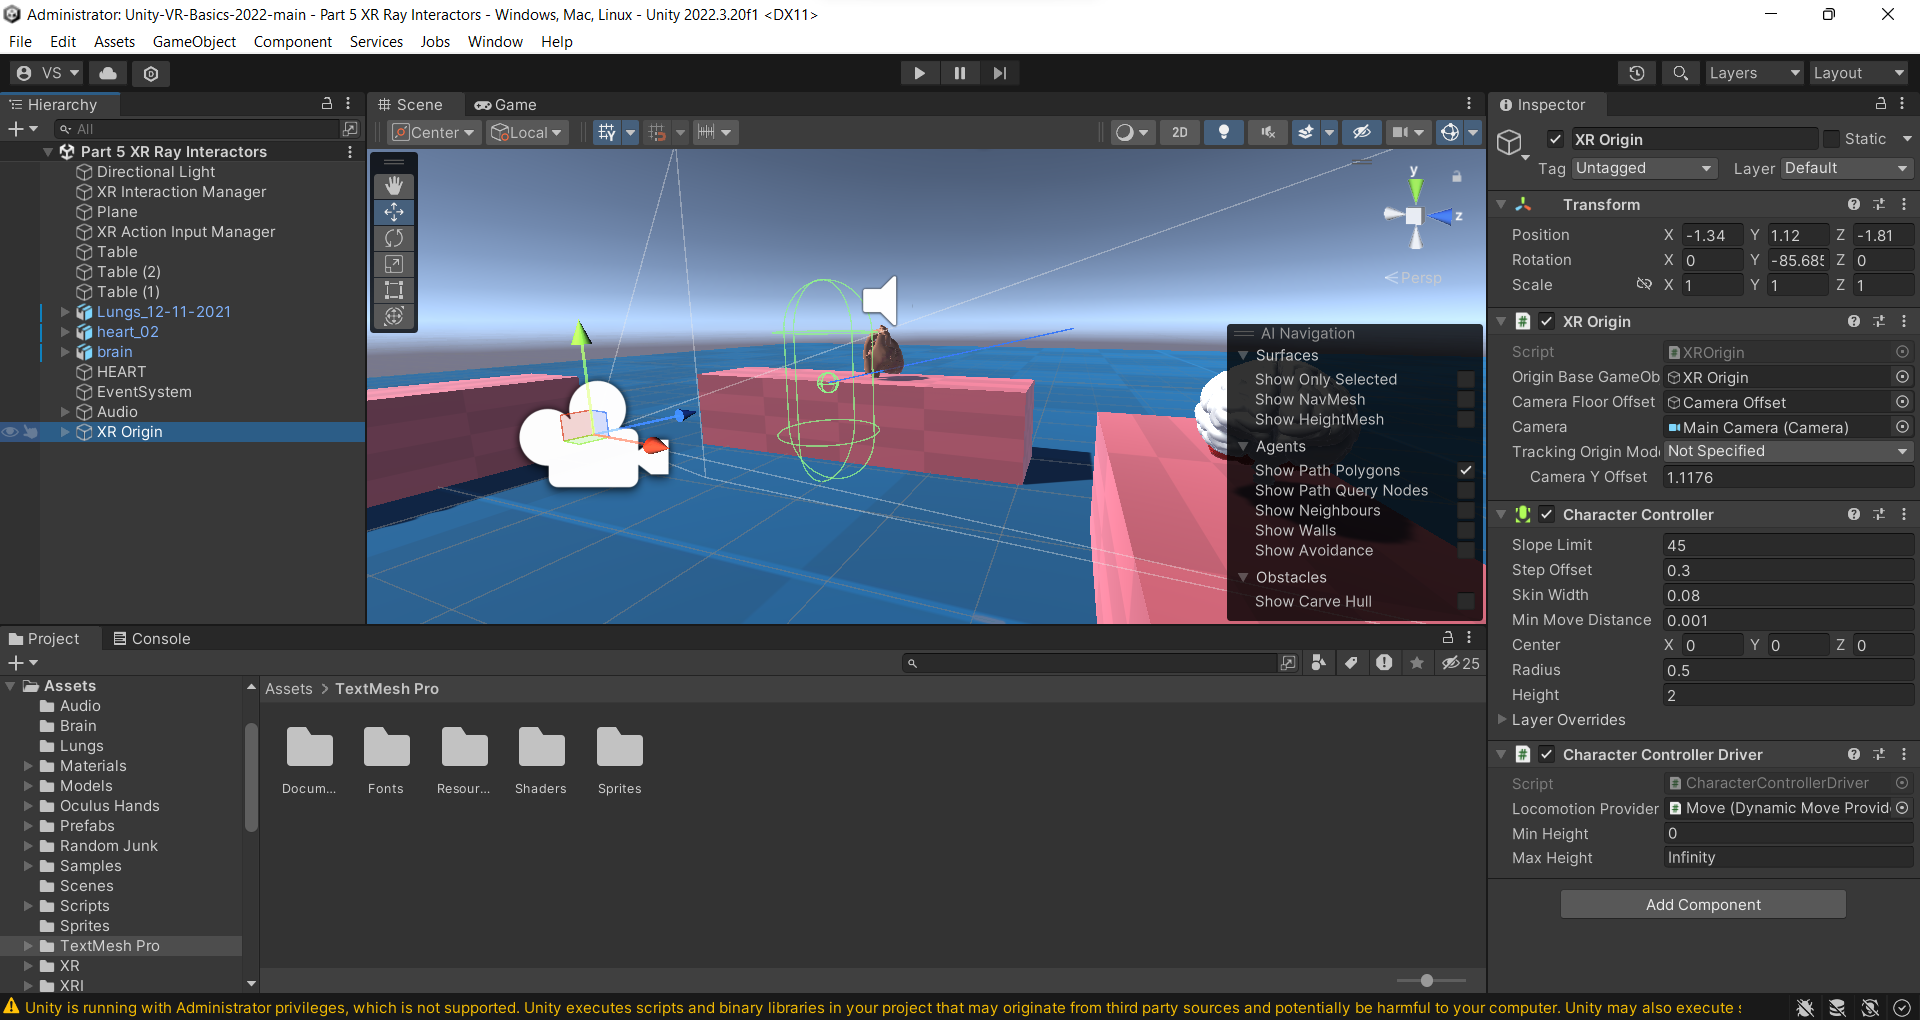
Task: Open the Layers dropdown in toolbar
Action: pos(1754,73)
